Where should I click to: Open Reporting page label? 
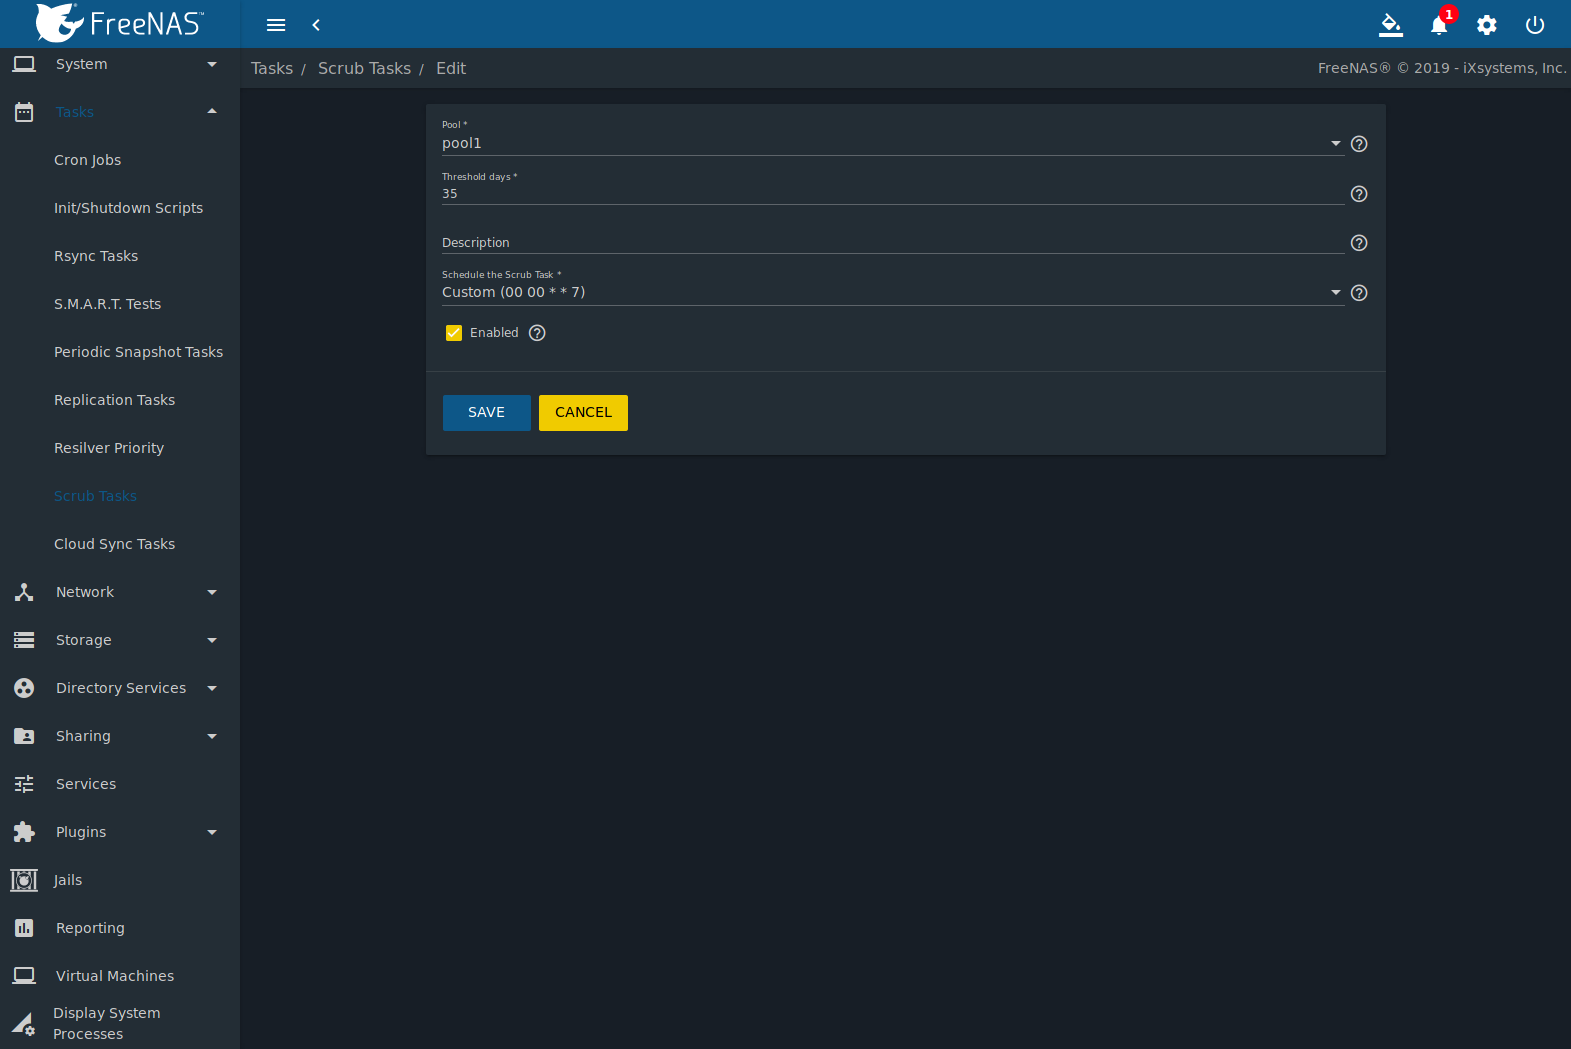click(x=90, y=928)
